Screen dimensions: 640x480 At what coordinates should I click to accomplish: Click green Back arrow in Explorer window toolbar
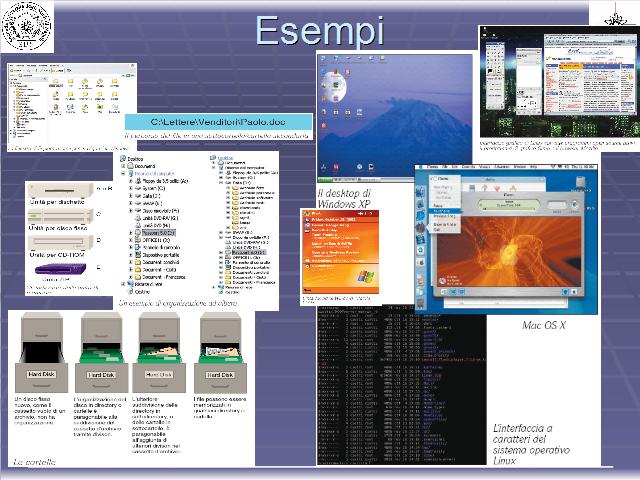pos(12,70)
